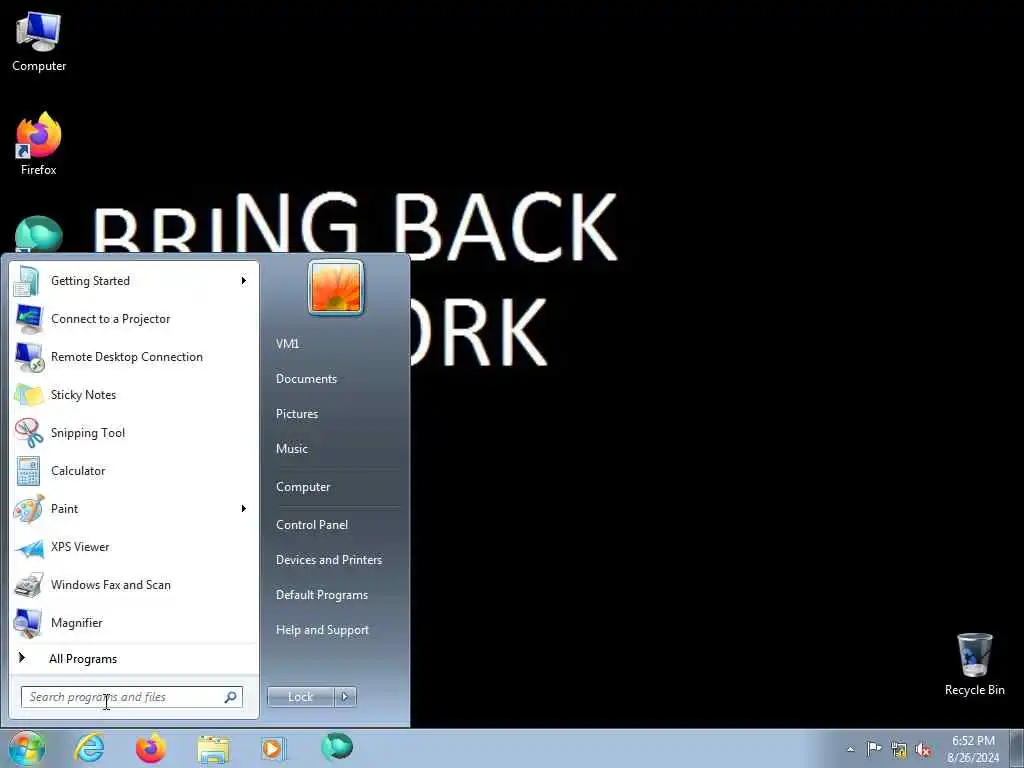The image size is (1024, 768).
Task: Select the partially hidden green desktop icon
Action: point(39,234)
